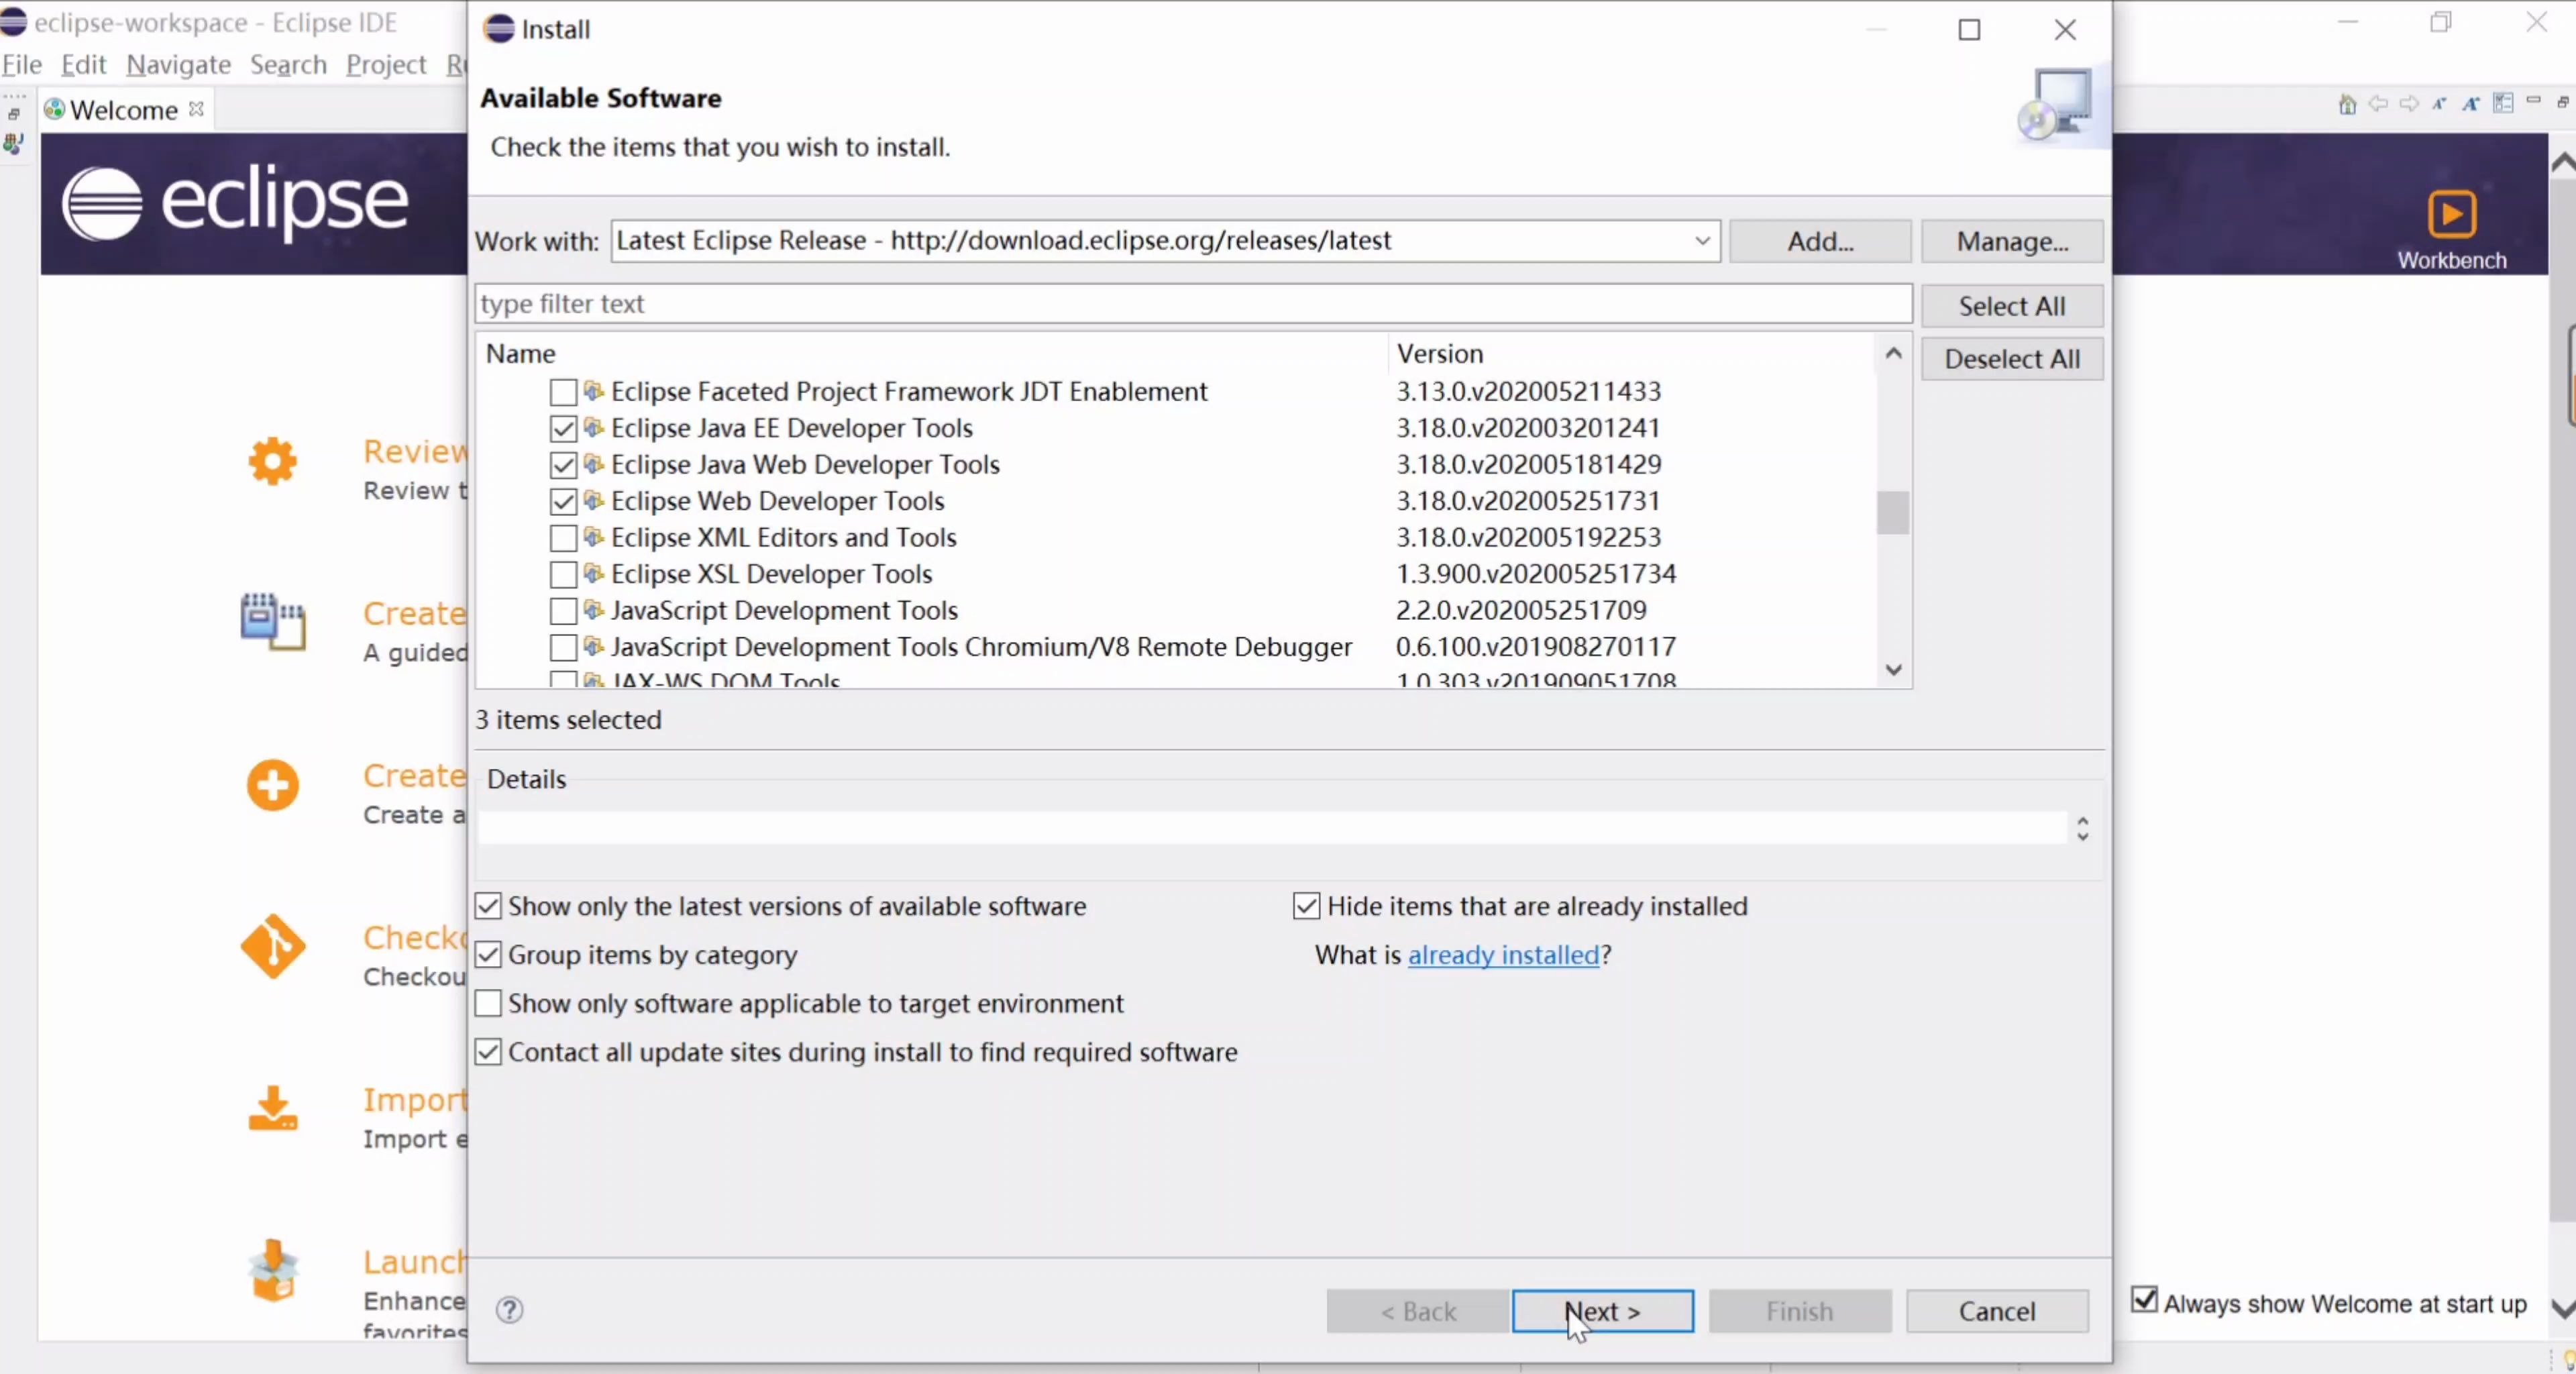The image size is (2576, 1374).
Task: Open the Work with site dropdown arrow
Action: click(x=1702, y=241)
